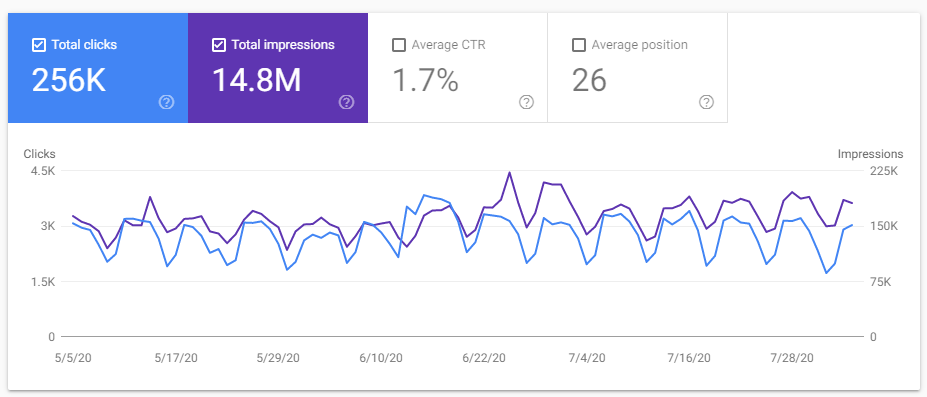Enable the Average position checkbox
The height and width of the screenshot is (397, 927).
(x=579, y=45)
